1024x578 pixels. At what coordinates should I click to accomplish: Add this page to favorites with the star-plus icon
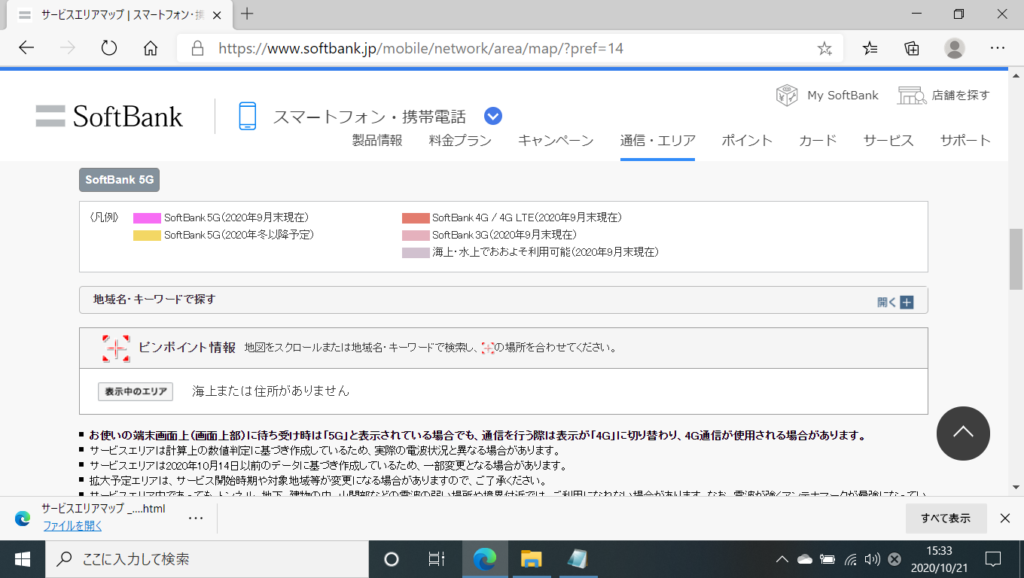(x=825, y=48)
